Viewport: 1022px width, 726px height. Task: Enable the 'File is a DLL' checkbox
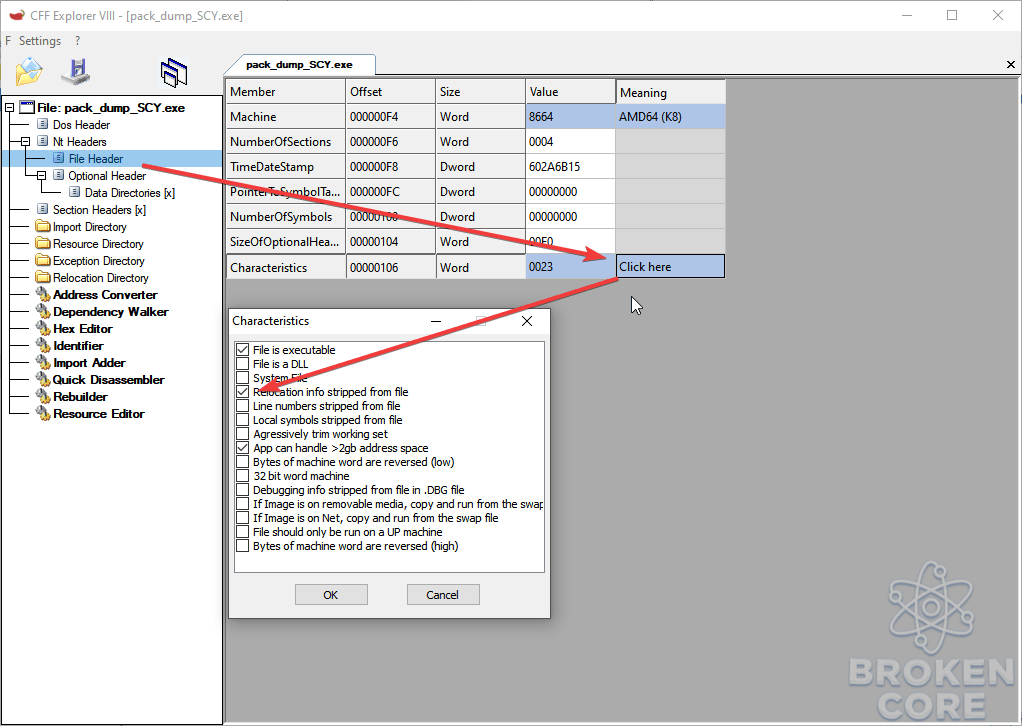click(242, 364)
